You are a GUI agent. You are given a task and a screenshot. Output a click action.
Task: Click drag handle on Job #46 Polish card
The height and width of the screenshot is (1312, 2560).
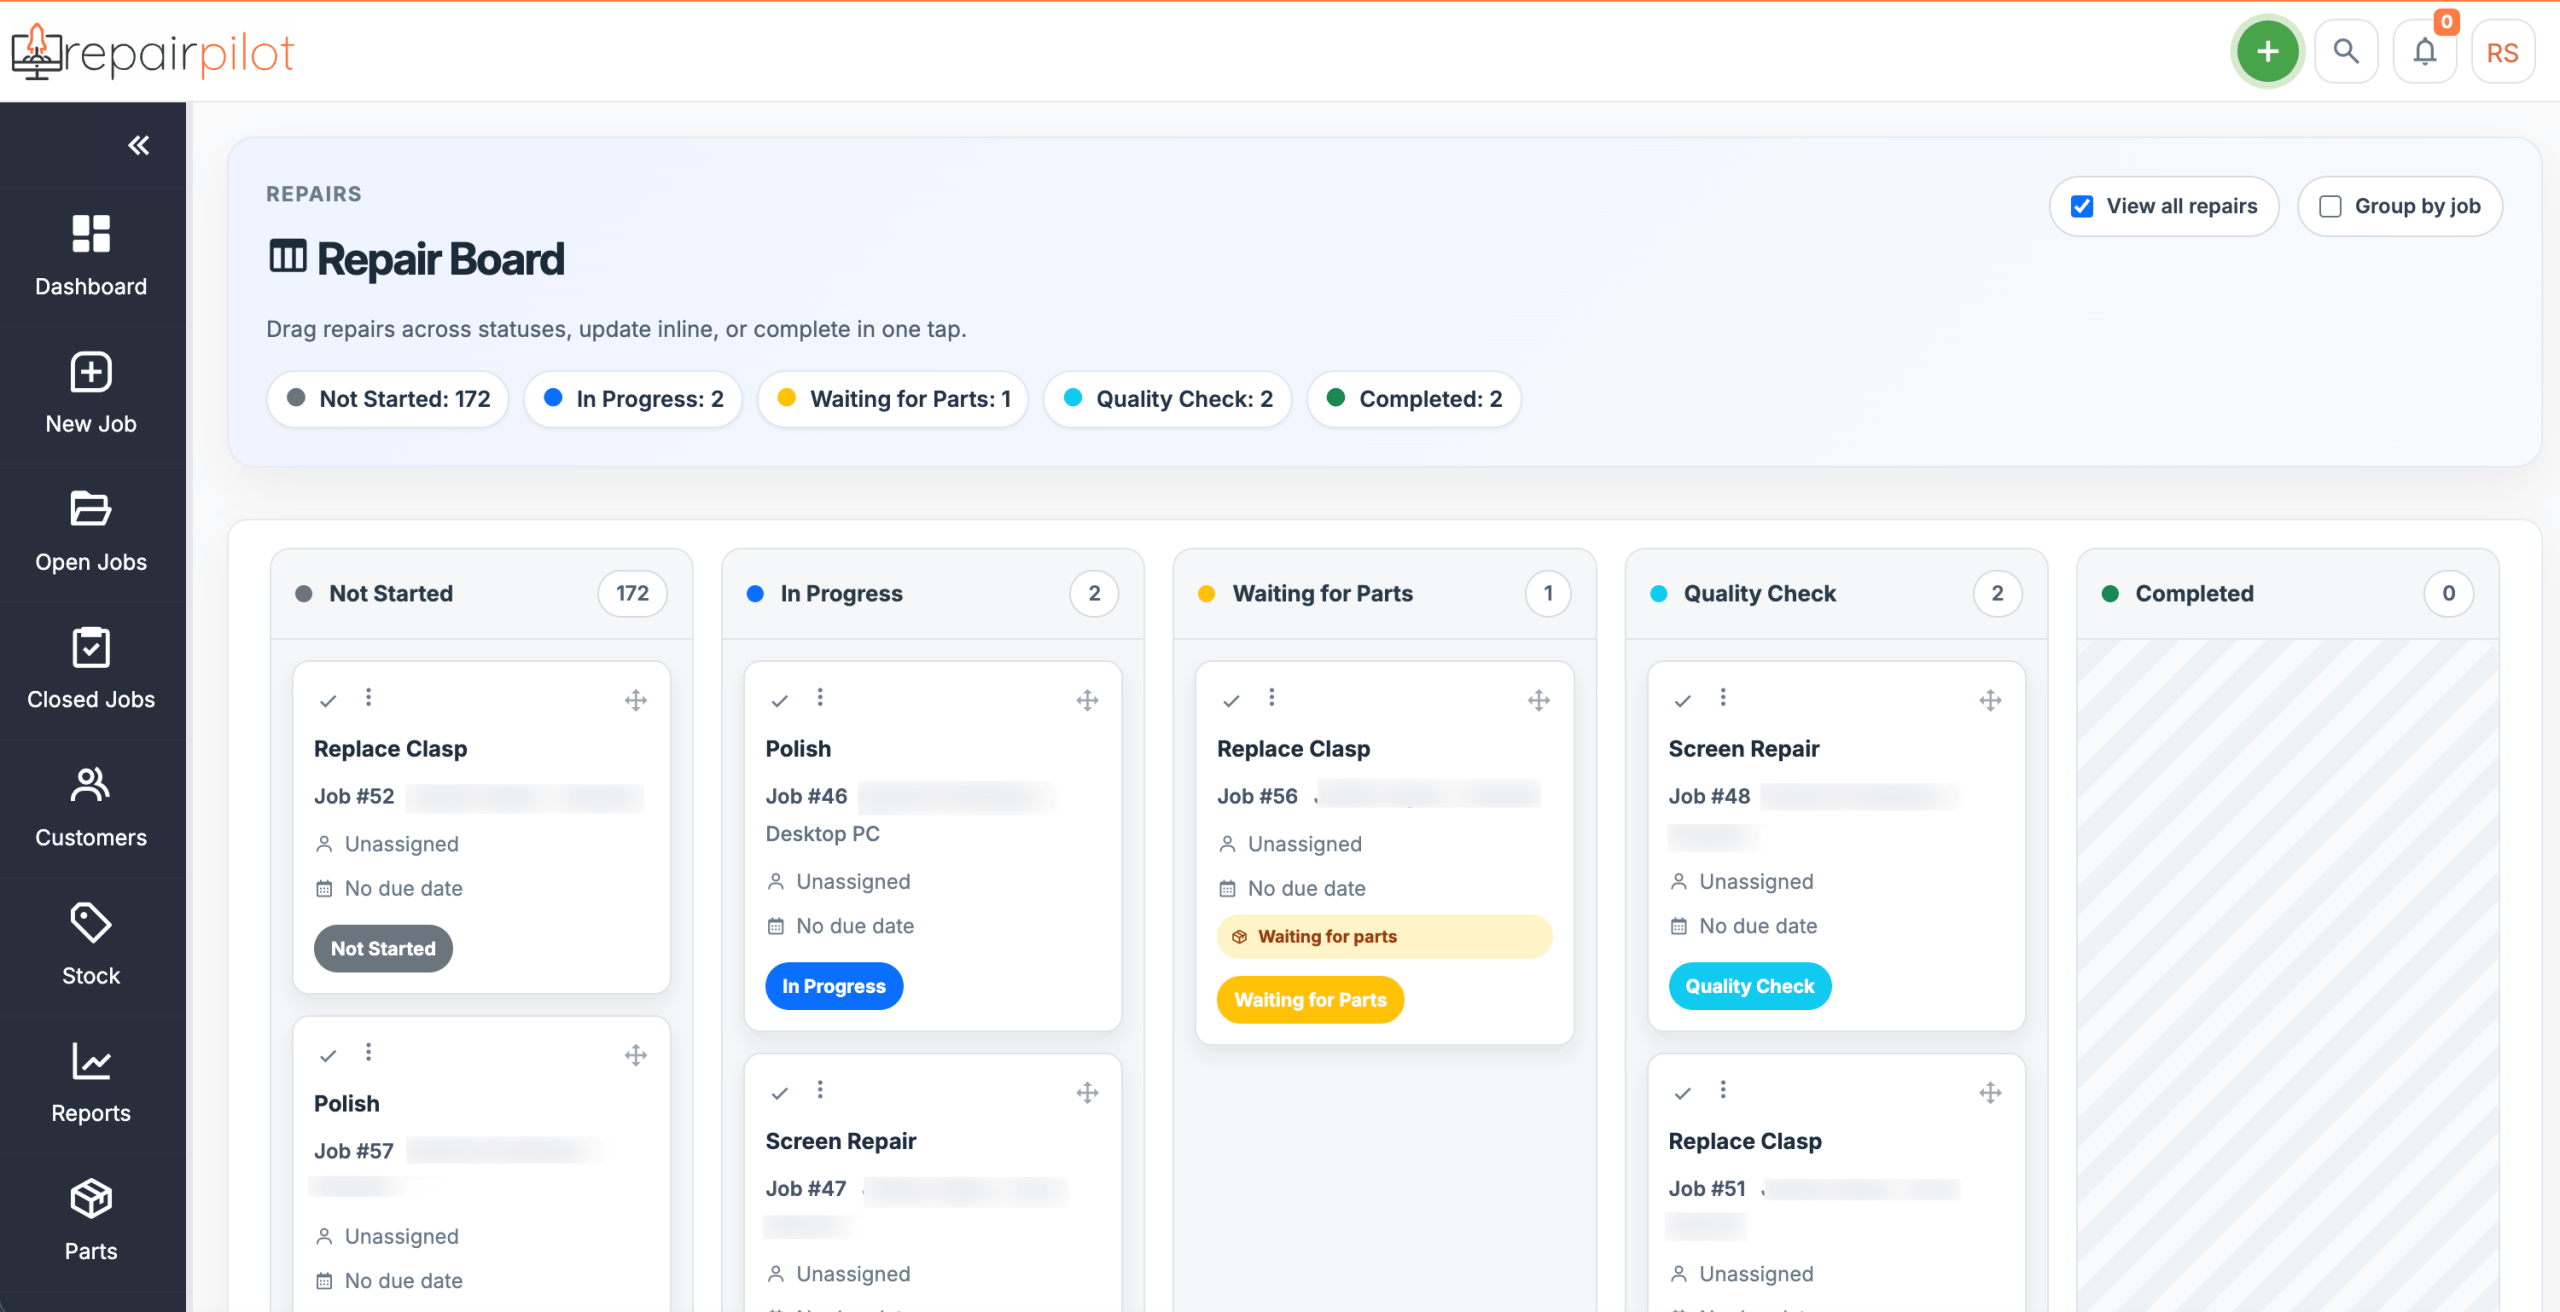point(1087,701)
